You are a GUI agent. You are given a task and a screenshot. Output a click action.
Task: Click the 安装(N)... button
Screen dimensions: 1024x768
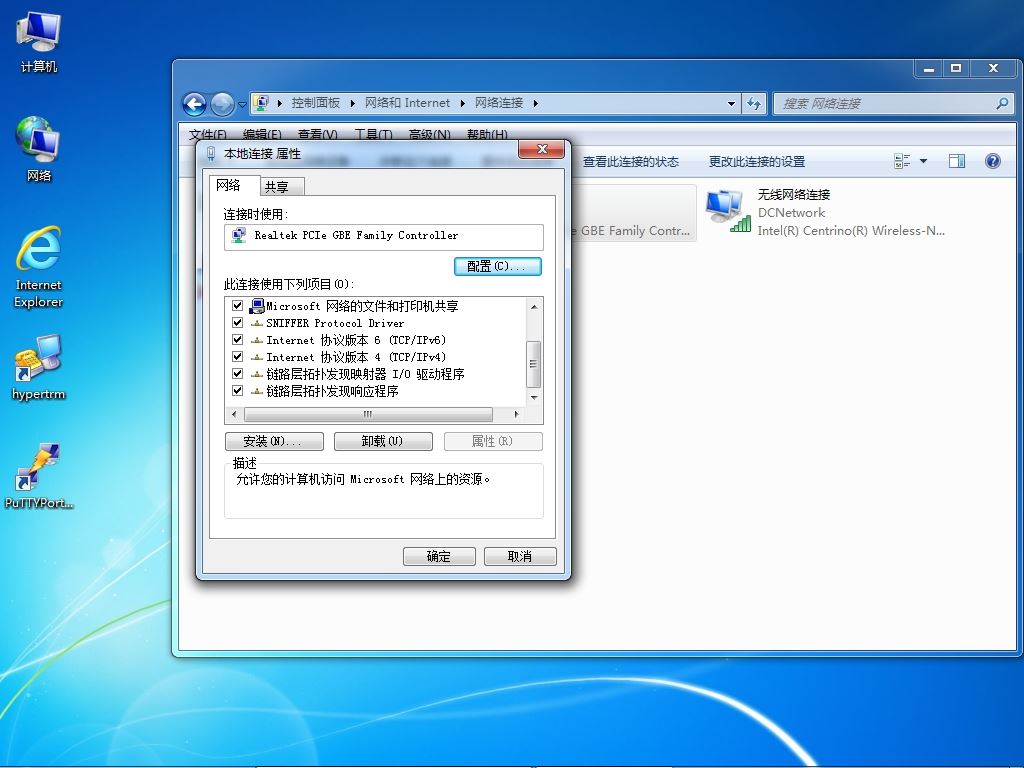pyautogui.click(x=274, y=441)
